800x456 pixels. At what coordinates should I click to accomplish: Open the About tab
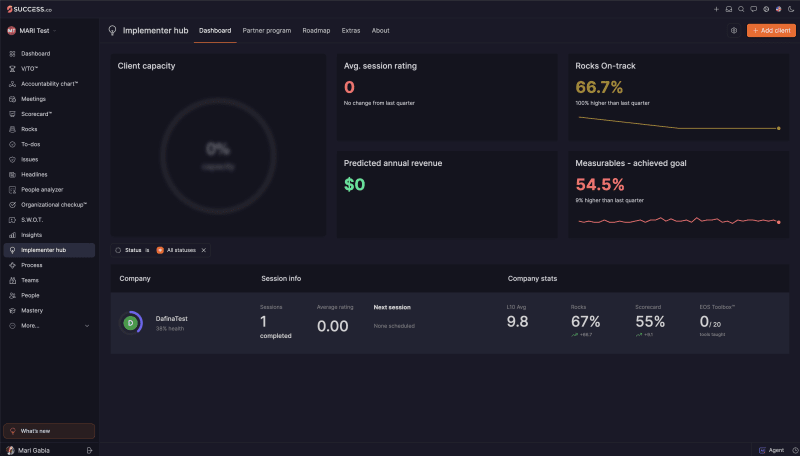(380, 31)
